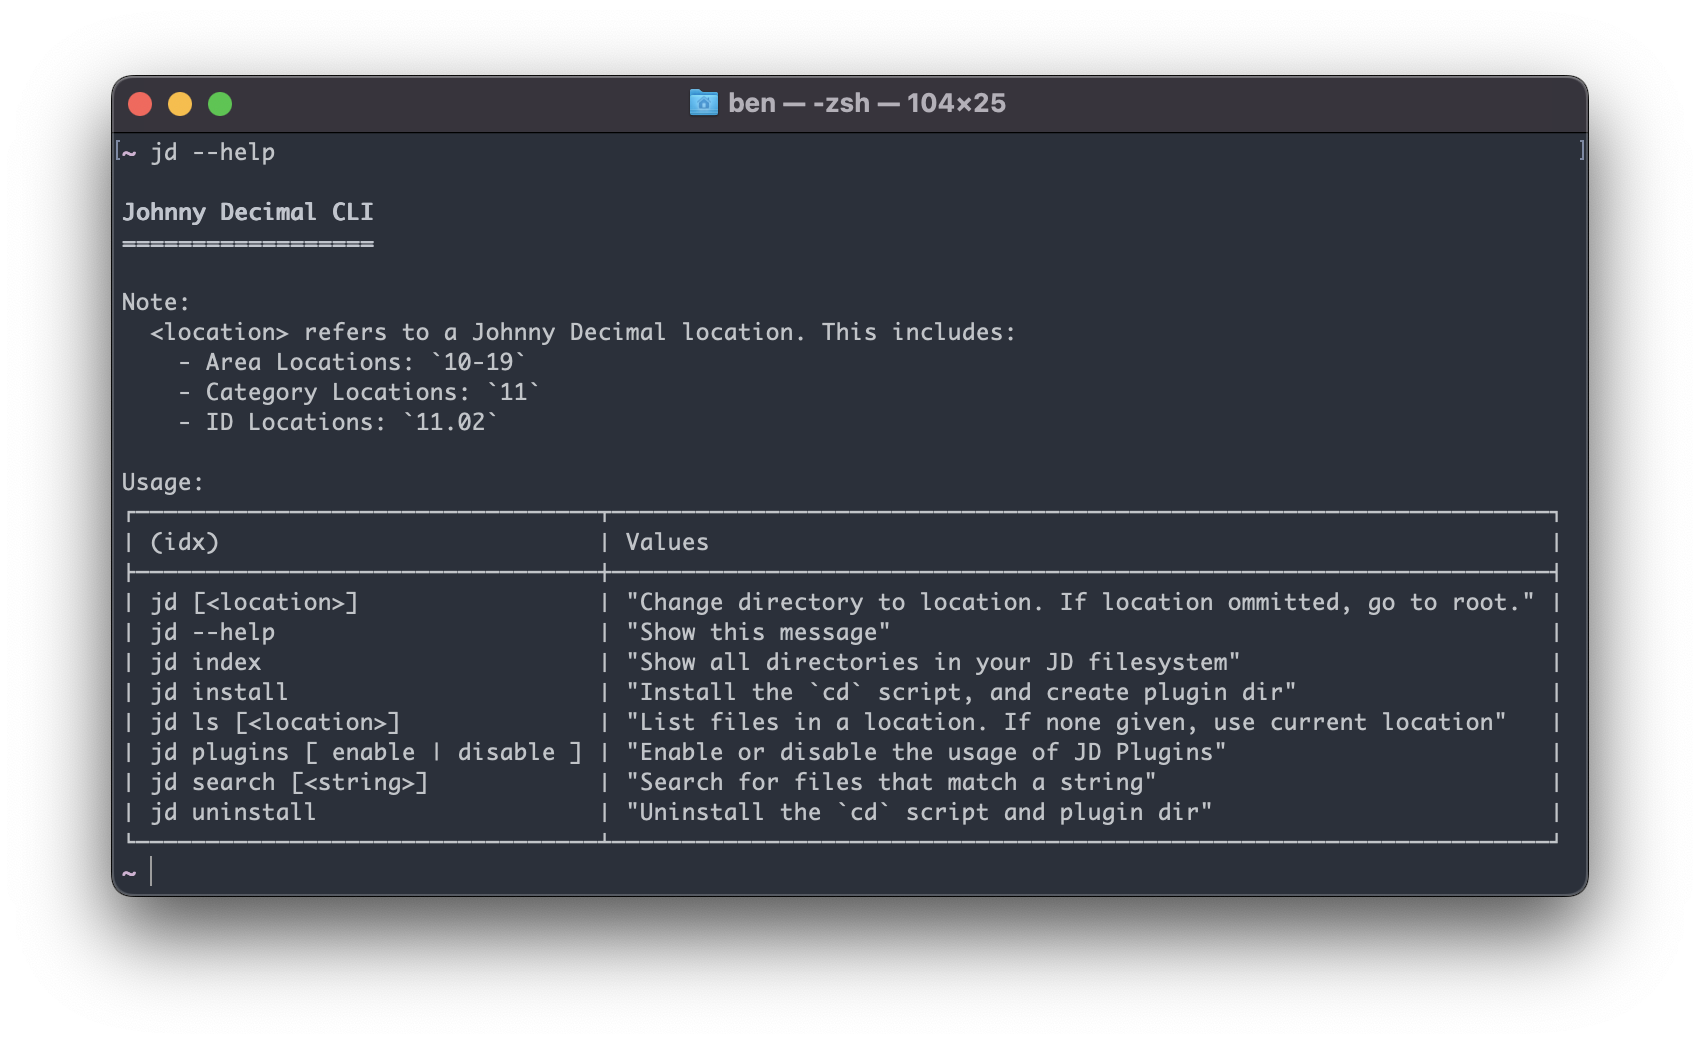Click the "Usage:" label
1700x1044 pixels.
(163, 482)
